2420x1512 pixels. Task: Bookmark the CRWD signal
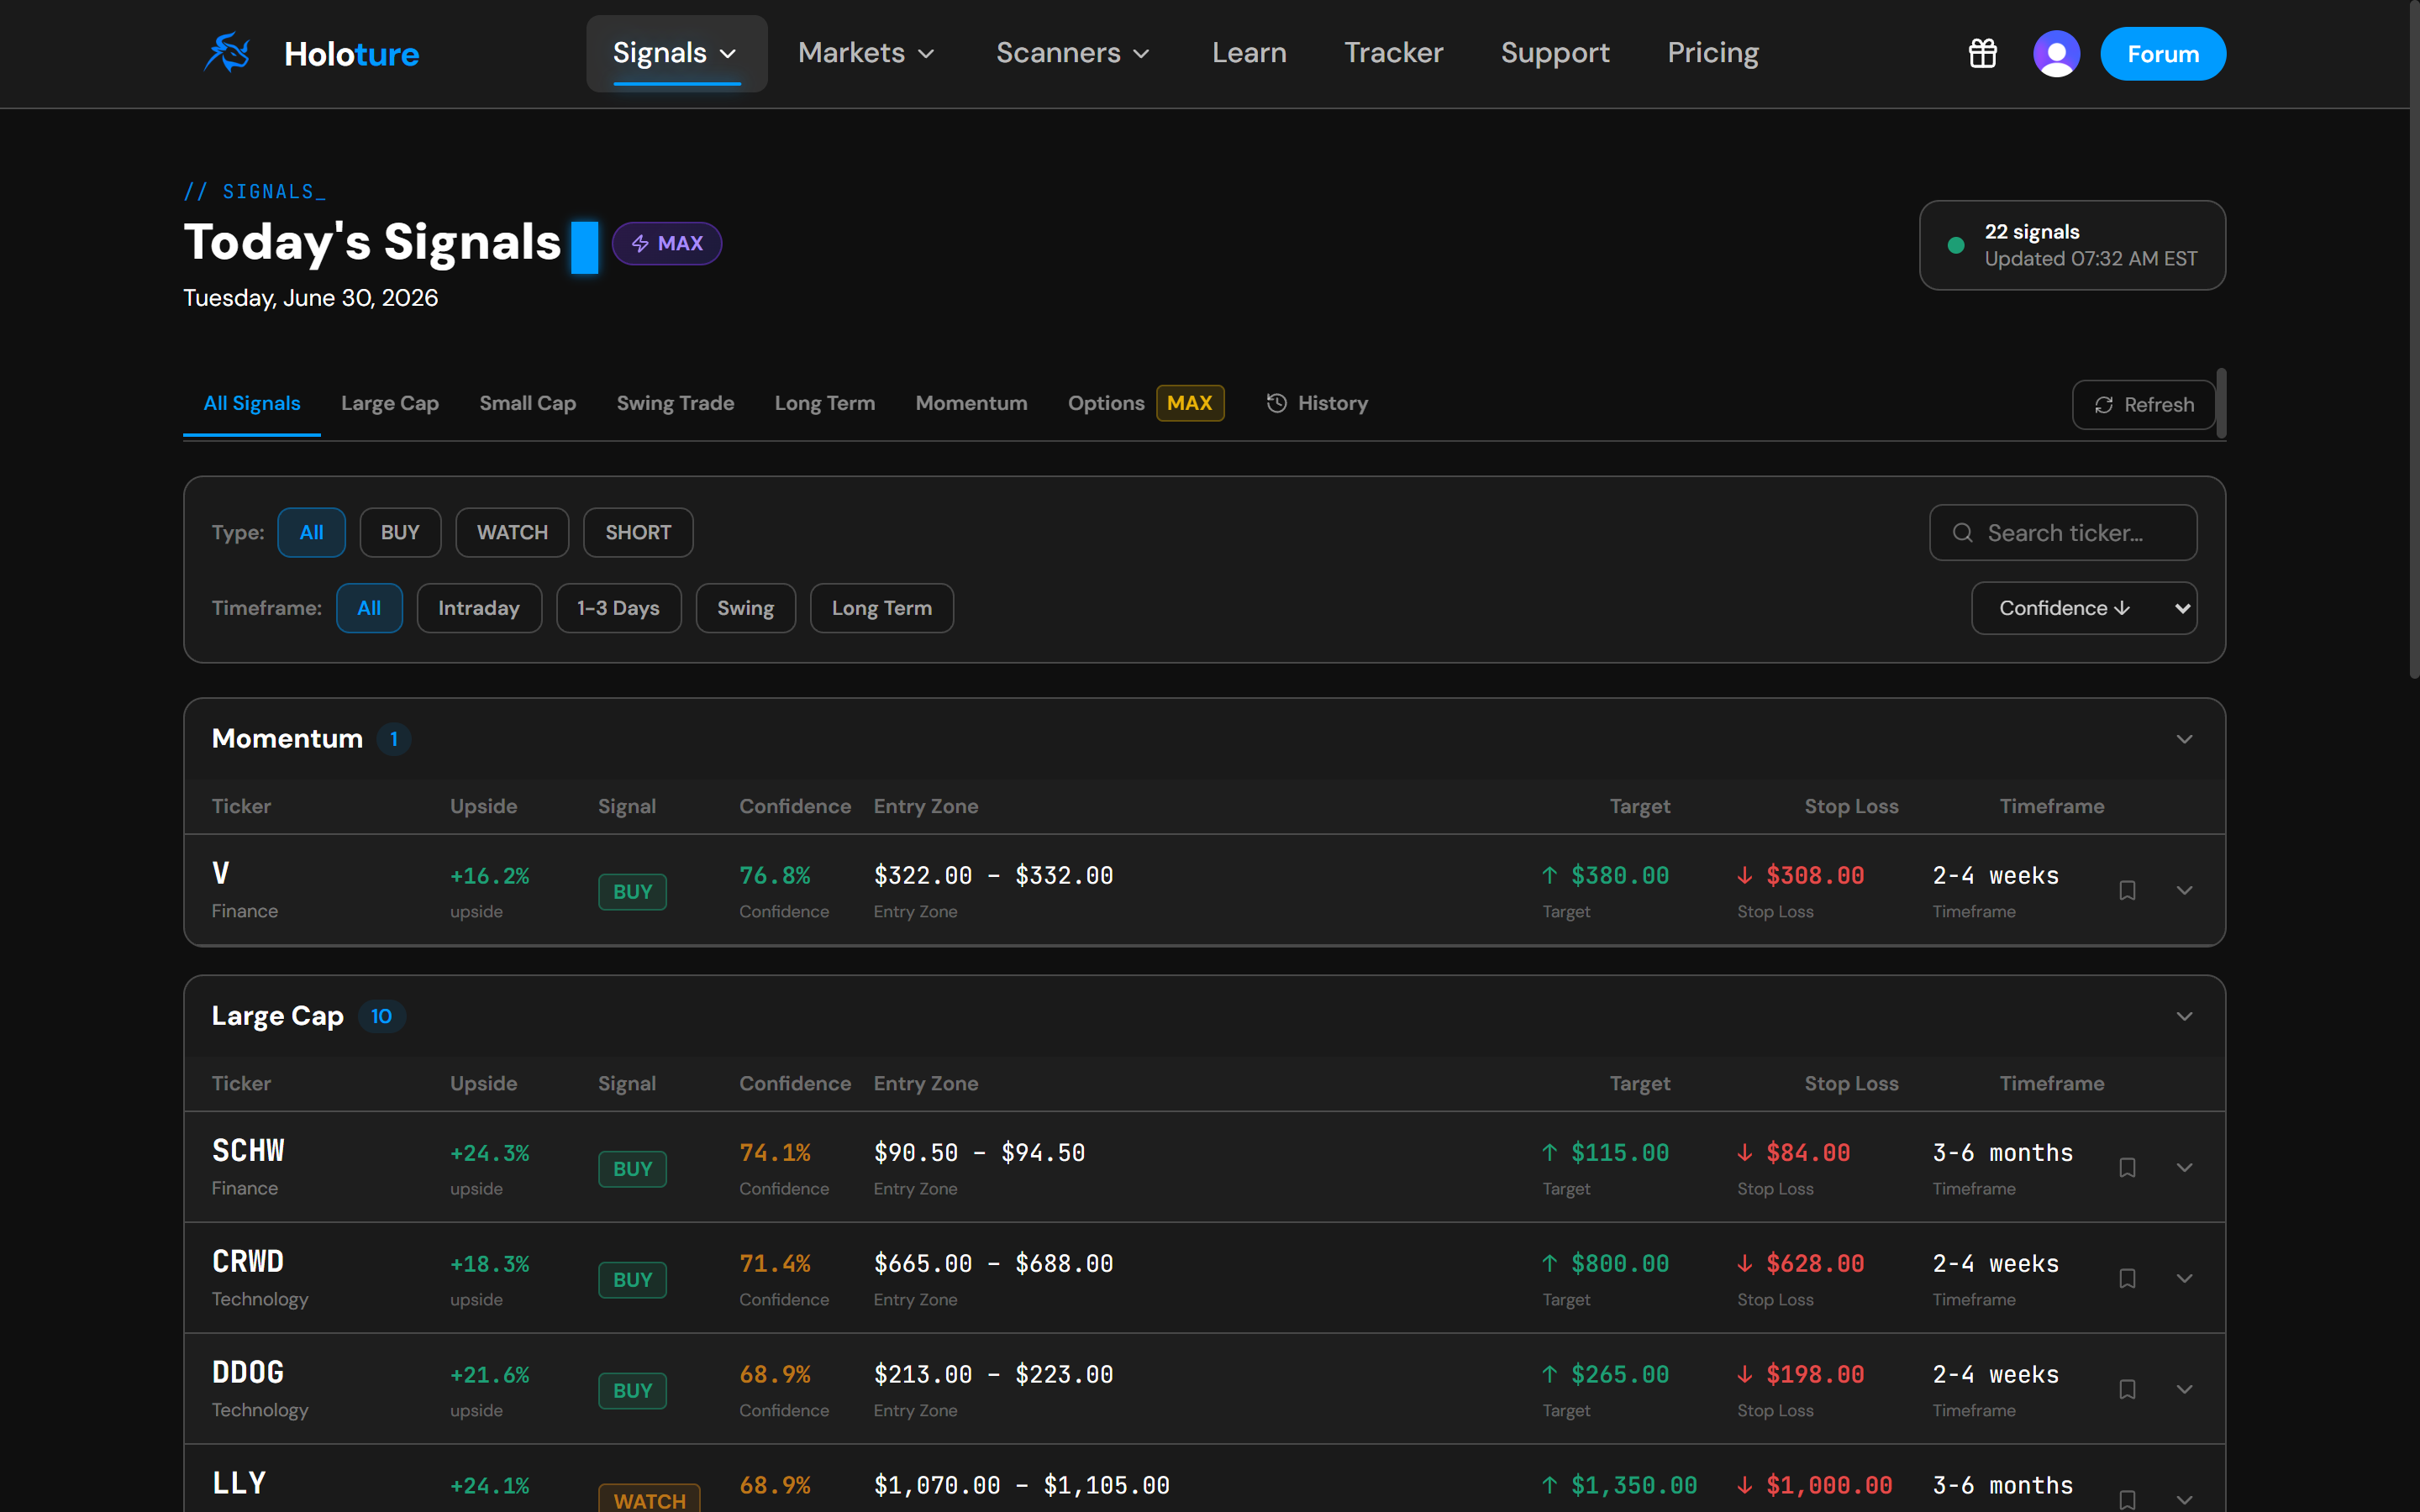coord(2127,1278)
